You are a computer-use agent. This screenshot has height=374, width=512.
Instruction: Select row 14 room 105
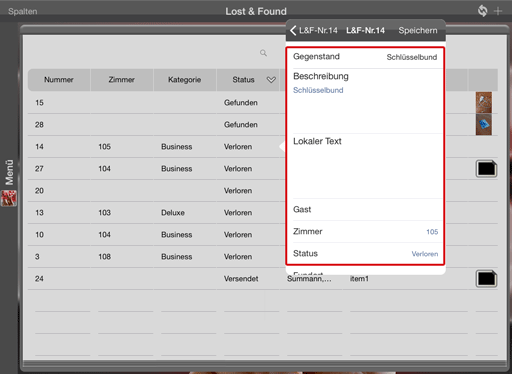click(104, 147)
